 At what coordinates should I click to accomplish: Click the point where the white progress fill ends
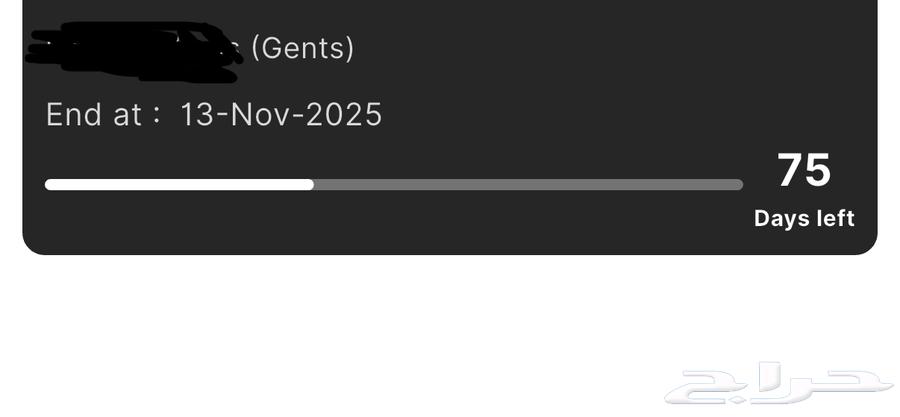click(313, 185)
